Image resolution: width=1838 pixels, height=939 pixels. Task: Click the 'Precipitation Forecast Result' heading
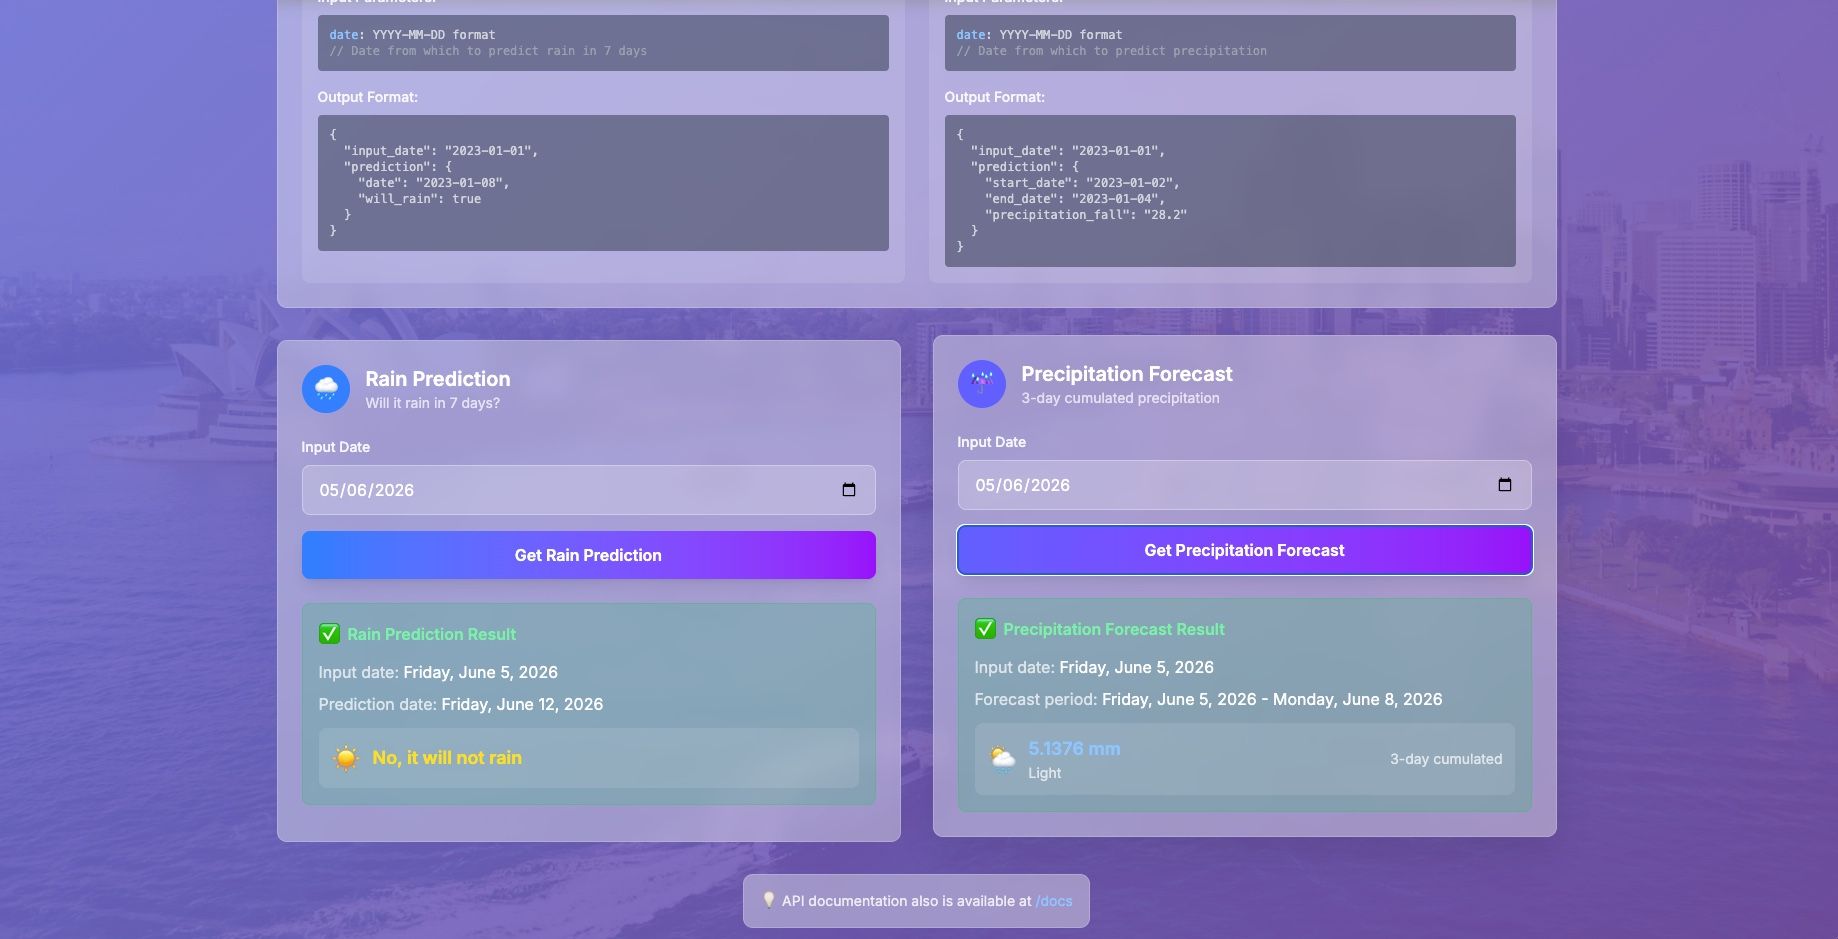click(x=1114, y=629)
